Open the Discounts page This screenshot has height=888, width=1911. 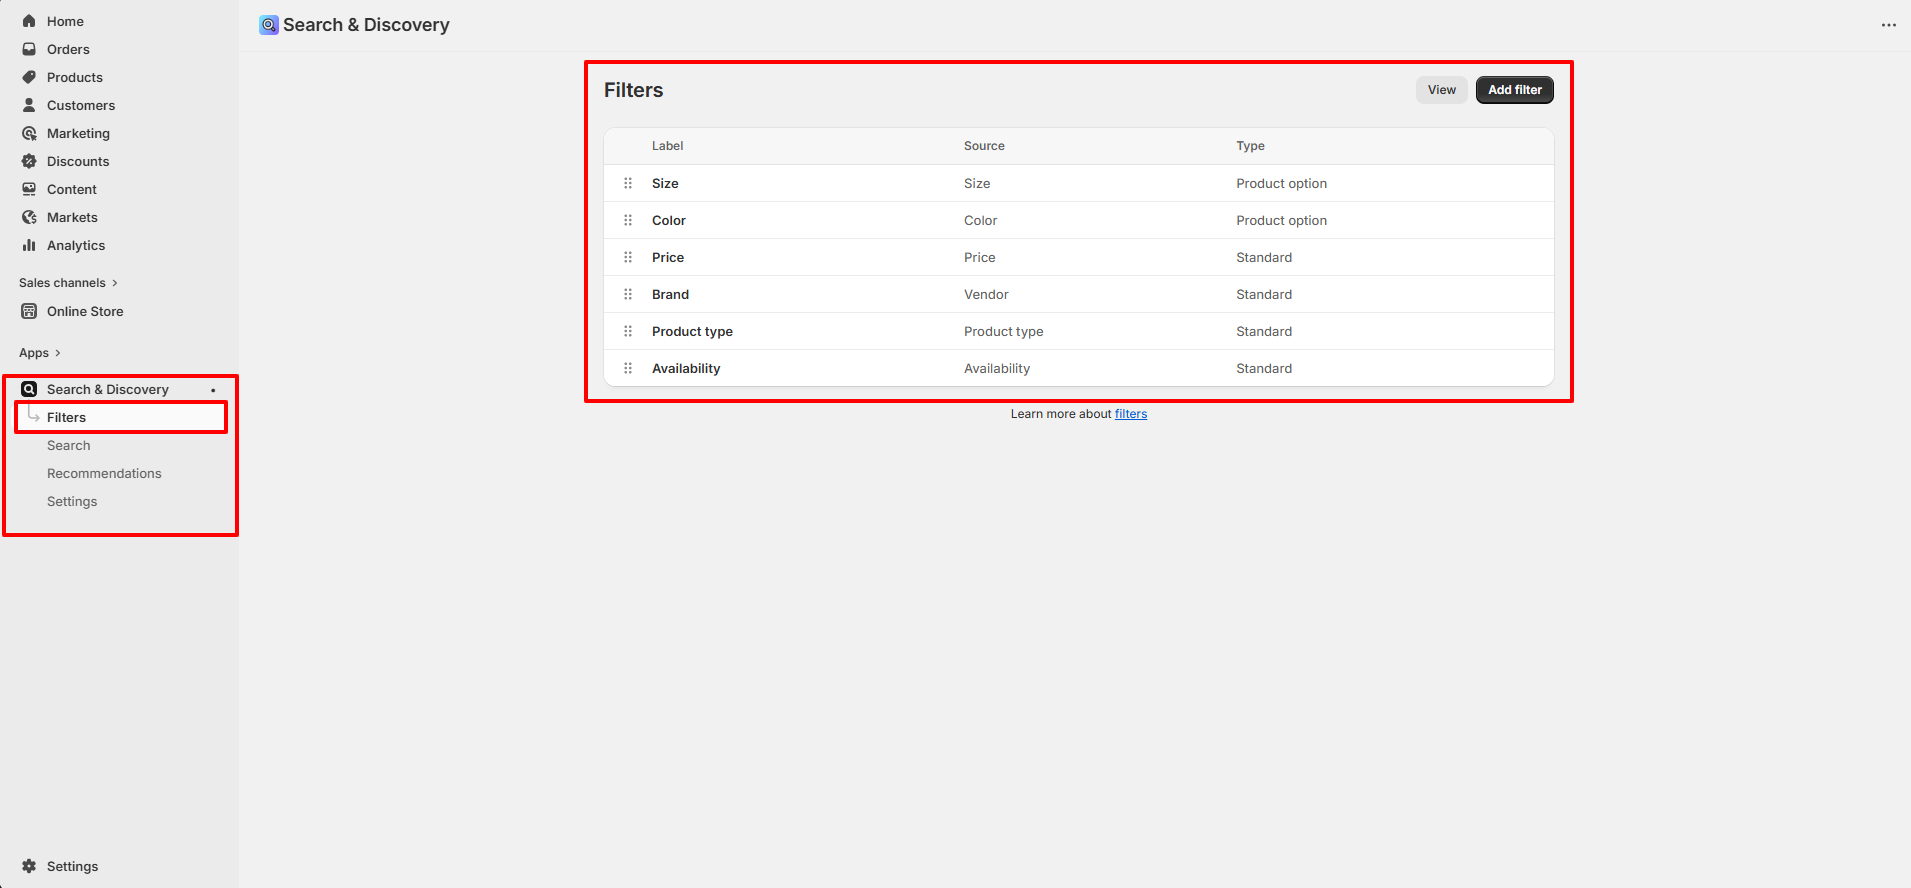click(x=78, y=161)
